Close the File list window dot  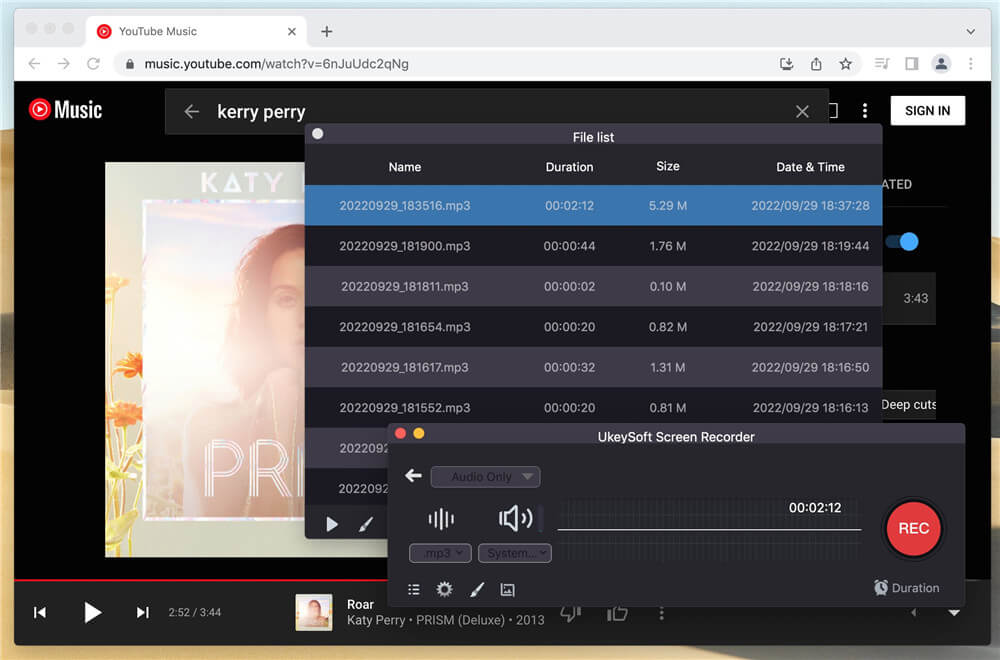click(318, 133)
